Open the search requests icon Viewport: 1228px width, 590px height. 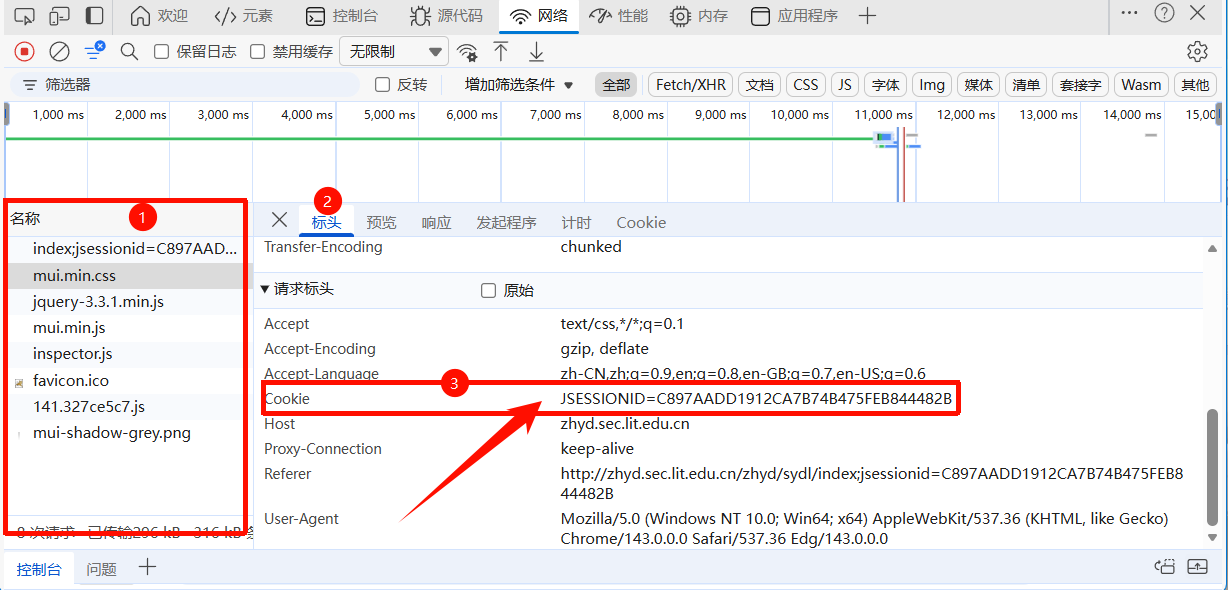coord(129,51)
